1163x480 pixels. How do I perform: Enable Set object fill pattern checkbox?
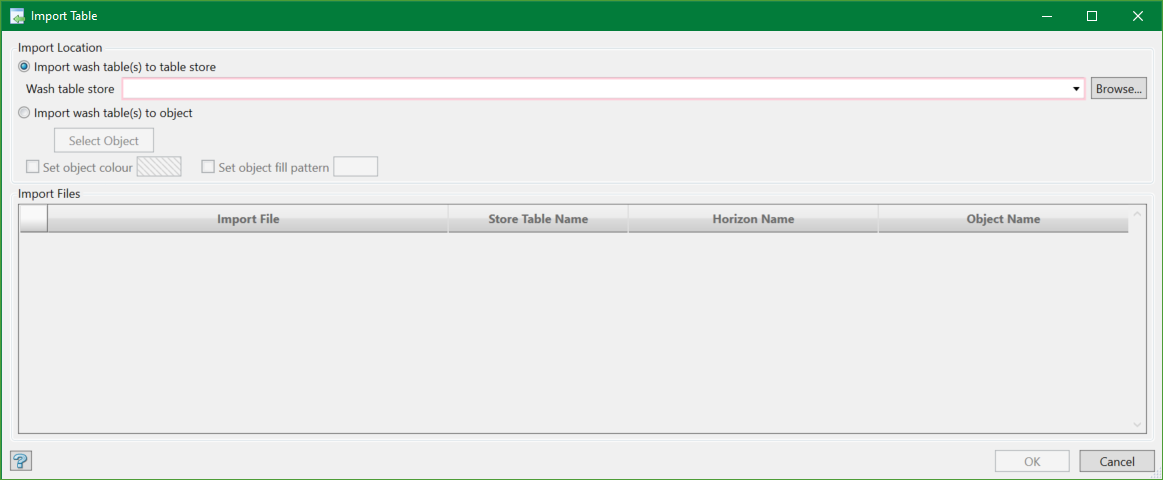(x=208, y=167)
